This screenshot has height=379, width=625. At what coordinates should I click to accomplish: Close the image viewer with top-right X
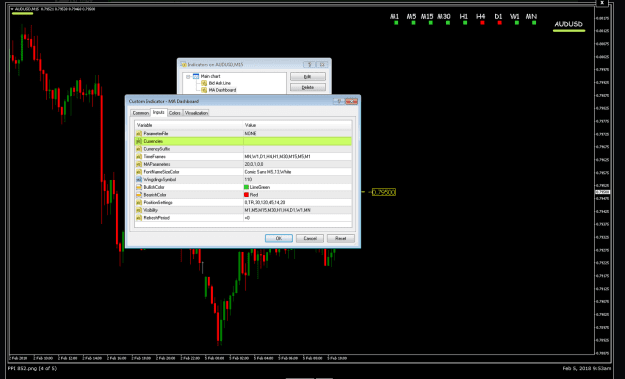(602, 3)
